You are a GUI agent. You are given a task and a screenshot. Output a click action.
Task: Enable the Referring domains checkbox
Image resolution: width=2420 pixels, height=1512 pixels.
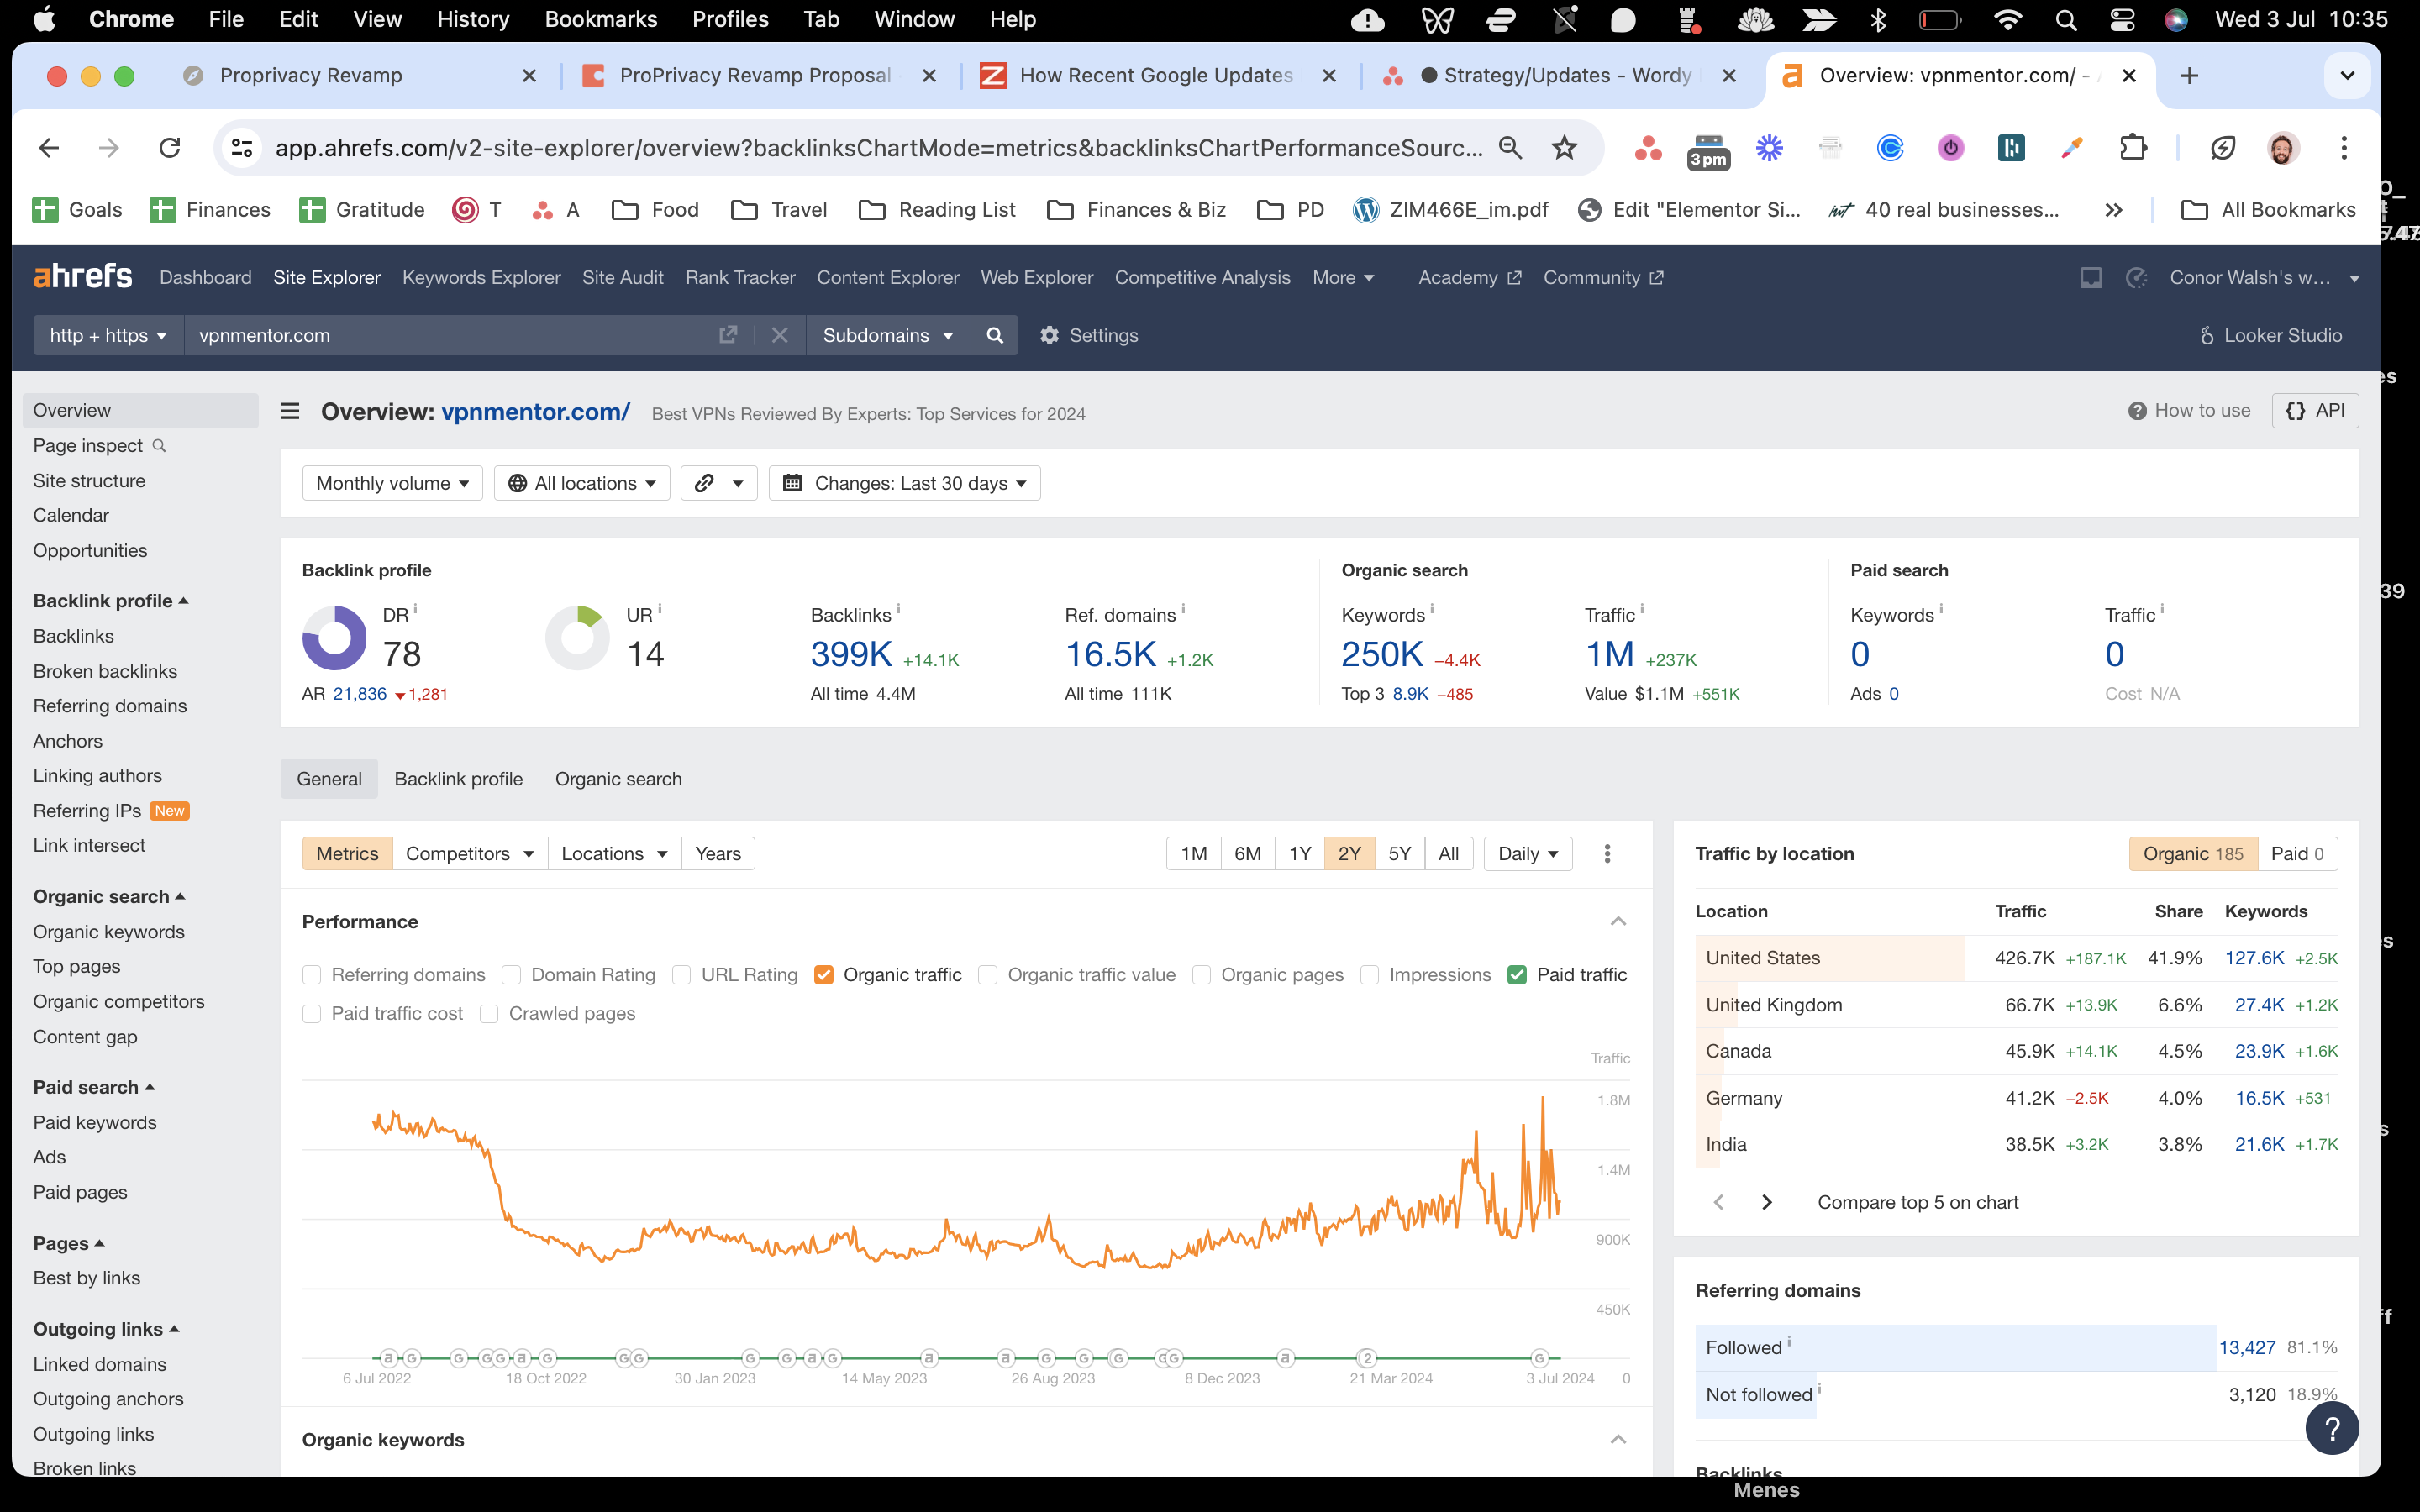tap(312, 974)
